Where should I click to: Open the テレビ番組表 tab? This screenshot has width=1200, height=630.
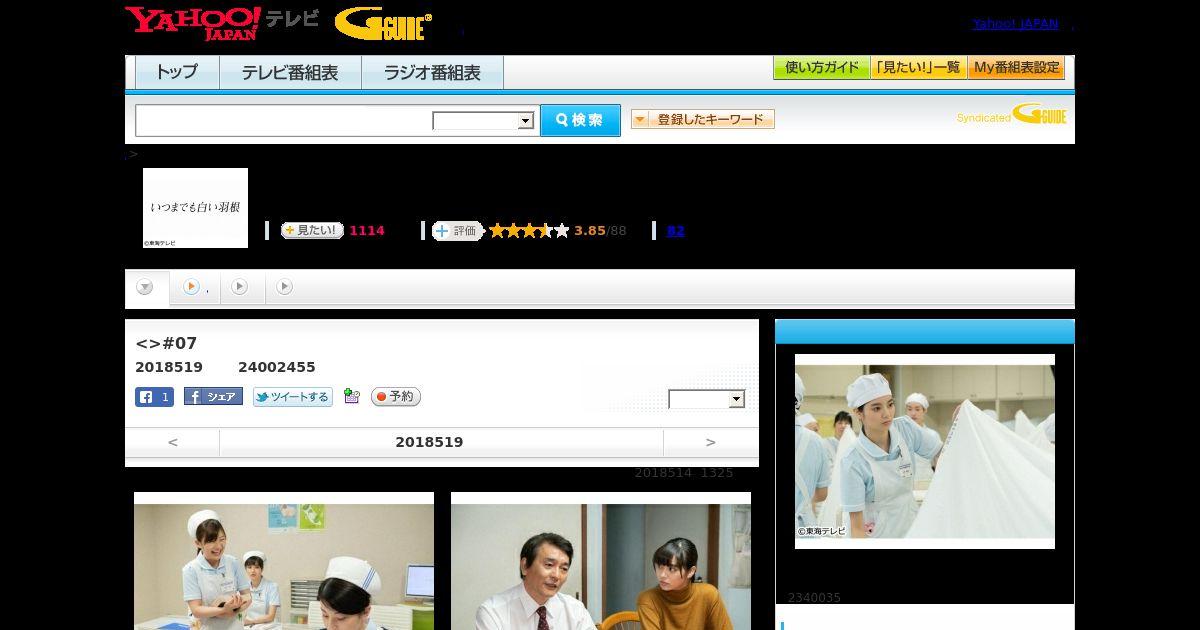pyautogui.click(x=290, y=73)
